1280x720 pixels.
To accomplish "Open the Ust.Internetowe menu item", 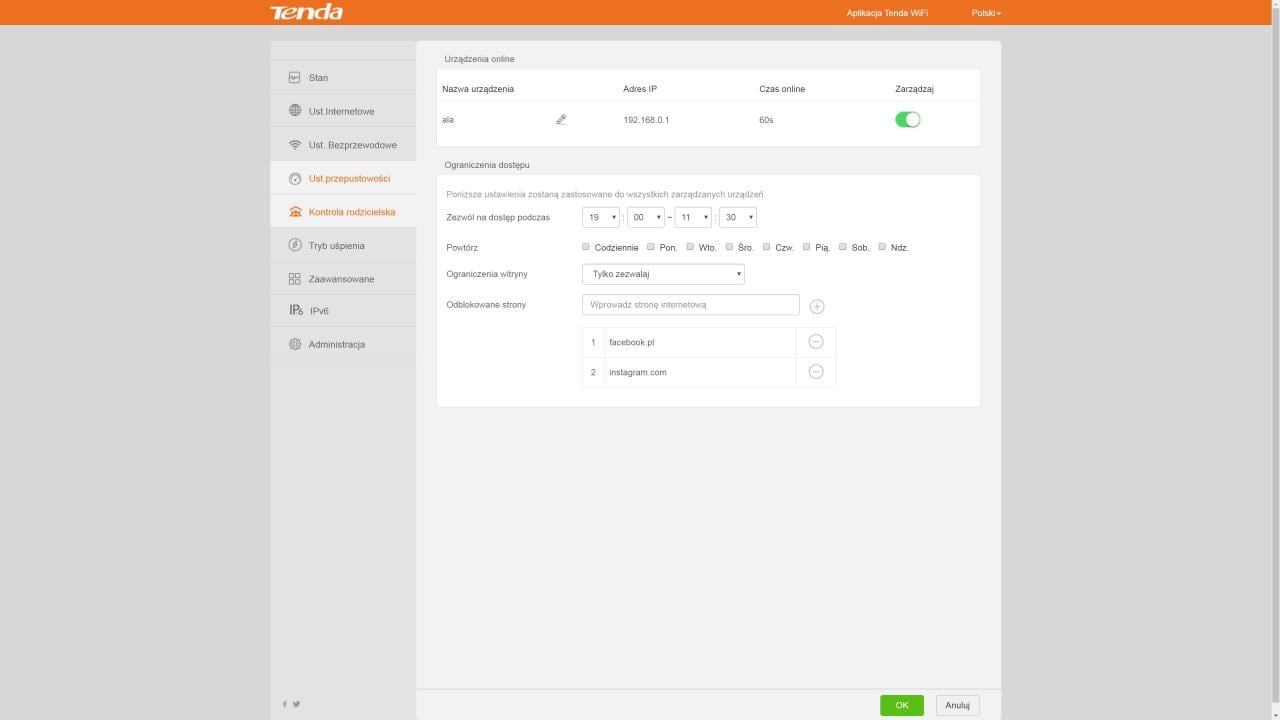I will 343,111.
